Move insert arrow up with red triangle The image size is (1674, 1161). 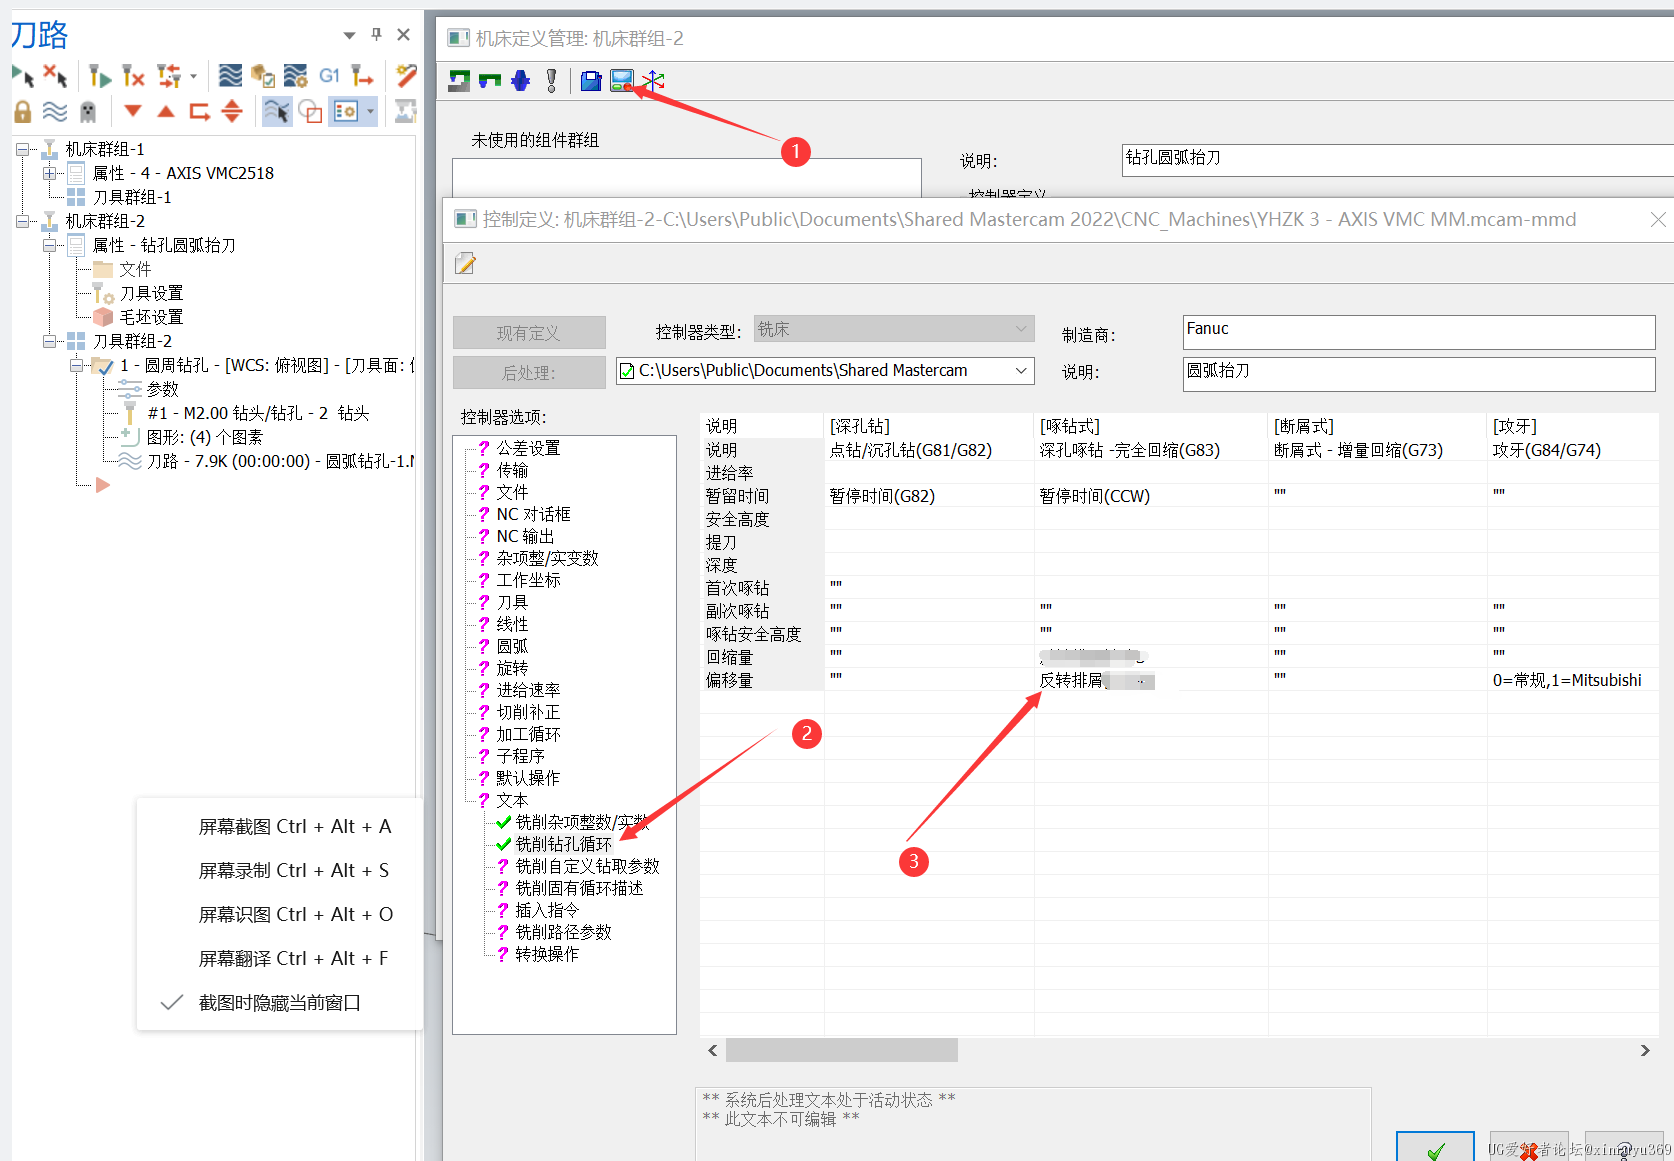coord(166,111)
